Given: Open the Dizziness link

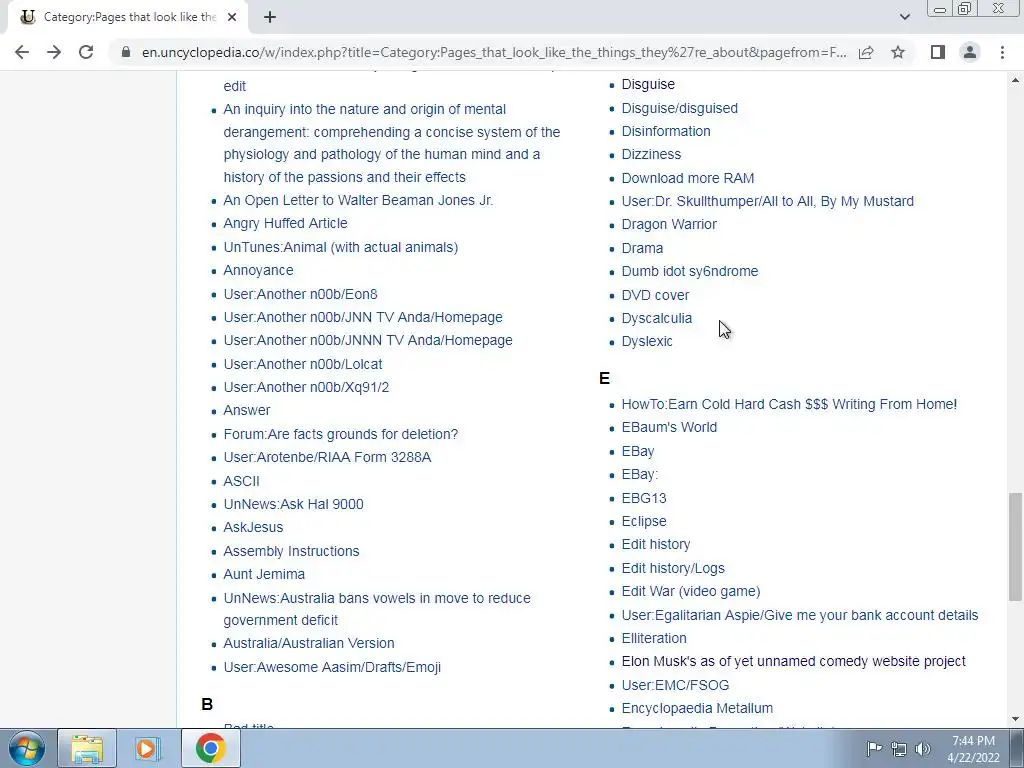Looking at the screenshot, I should (x=651, y=154).
